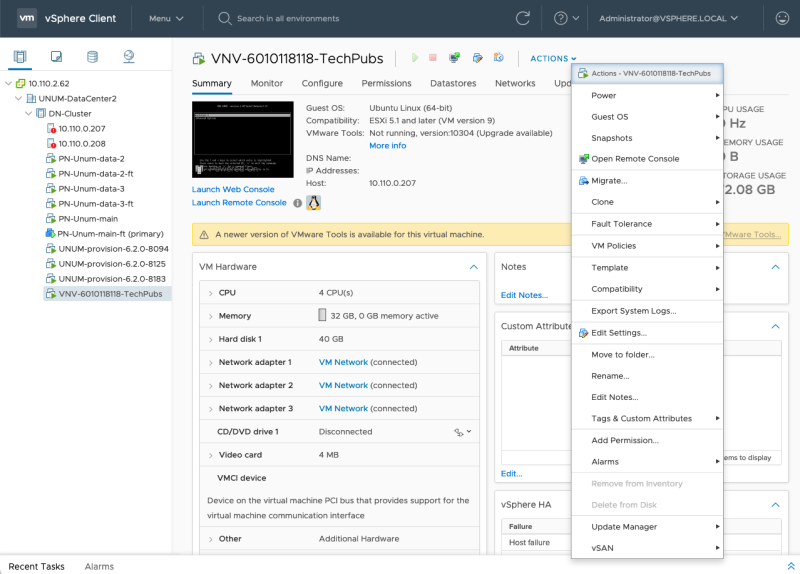The width and height of the screenshot is (800, 574).
Task: Collapse the 10.110.2.62 vCenter node
Action: coord(8,83)
